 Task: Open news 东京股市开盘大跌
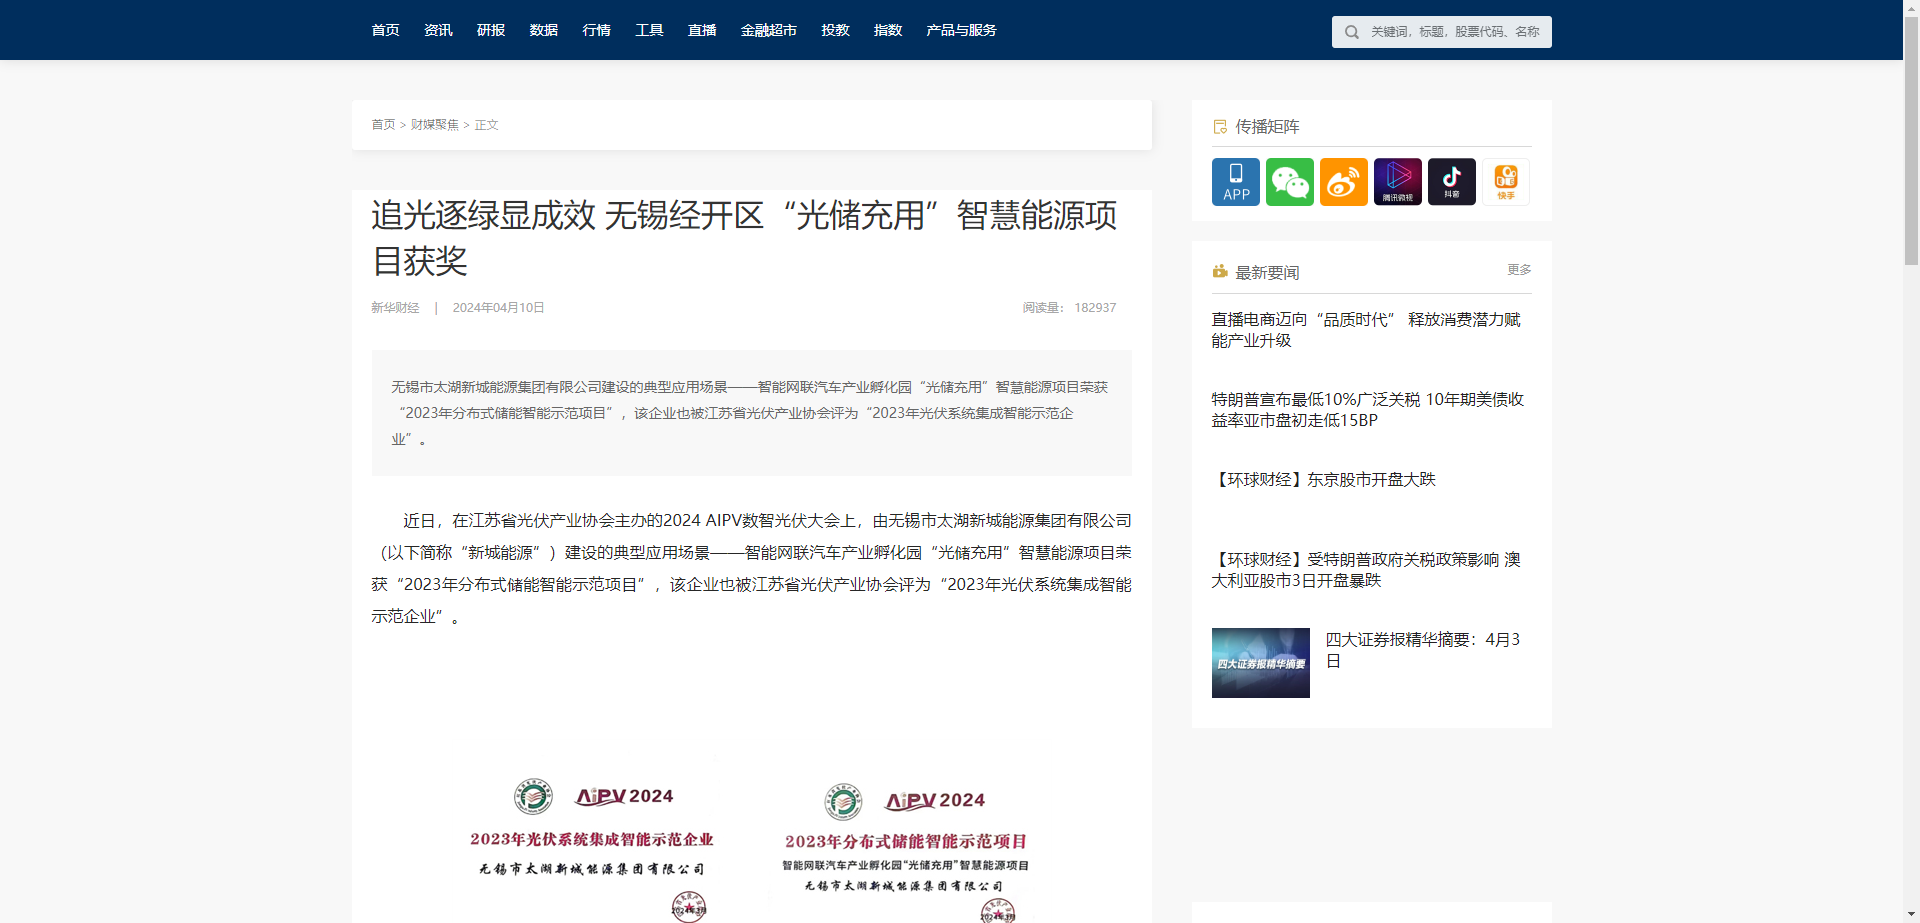click(x=1324, y=480)
